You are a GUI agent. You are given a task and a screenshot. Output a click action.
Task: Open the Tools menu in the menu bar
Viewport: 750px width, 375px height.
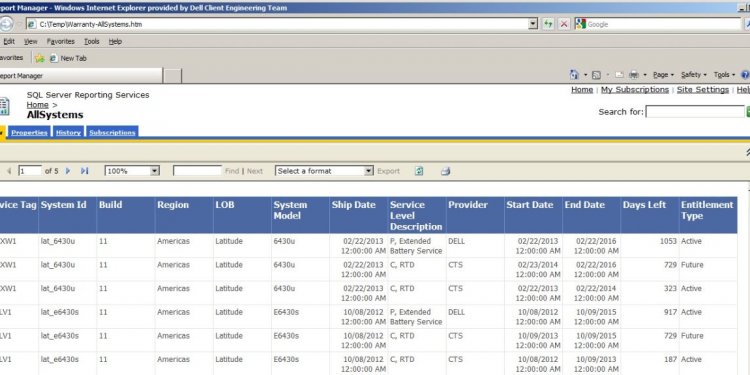[x=92, y=42]
